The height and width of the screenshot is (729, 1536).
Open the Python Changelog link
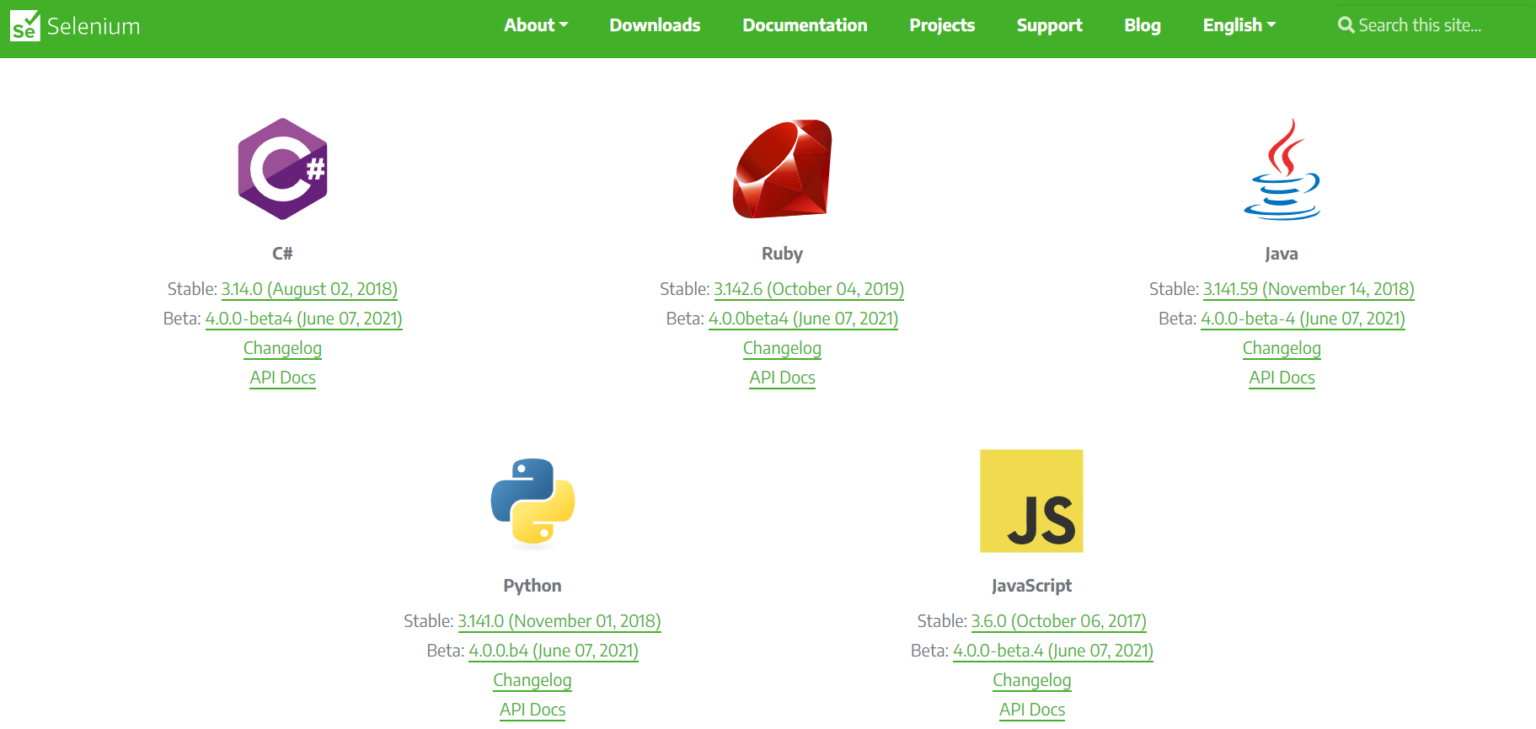(532, 680)
